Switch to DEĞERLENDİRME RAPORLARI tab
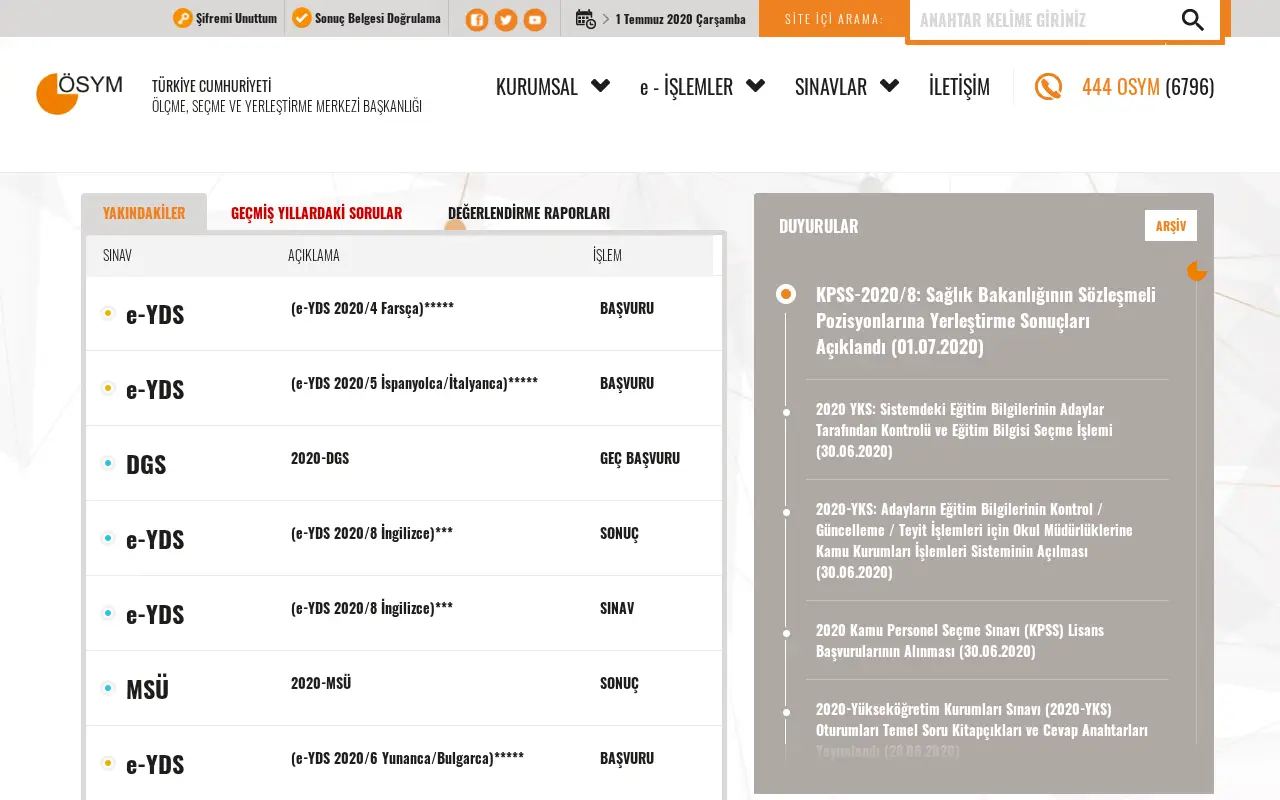Viewport: 1280px width, 800px height. pyautogui.click(x=529, y=213)
